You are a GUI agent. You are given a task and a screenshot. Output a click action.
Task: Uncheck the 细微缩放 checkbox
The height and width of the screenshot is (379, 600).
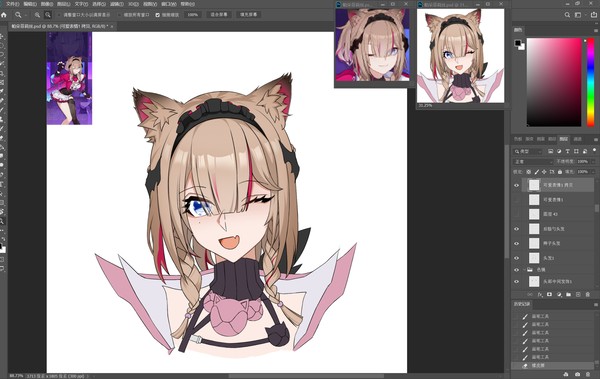click(158, 15)
